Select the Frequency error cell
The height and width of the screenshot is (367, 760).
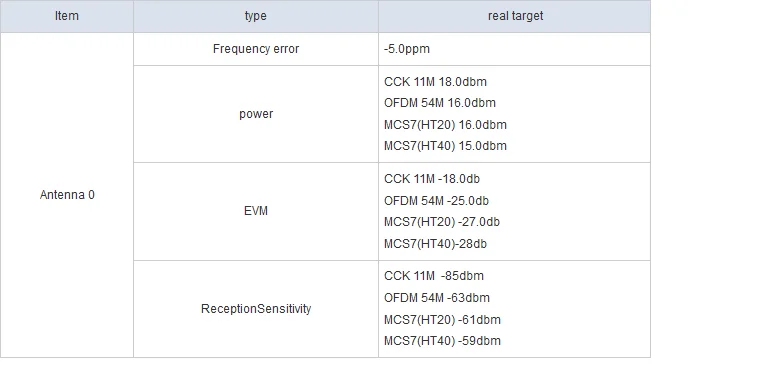tap(256, 49)
